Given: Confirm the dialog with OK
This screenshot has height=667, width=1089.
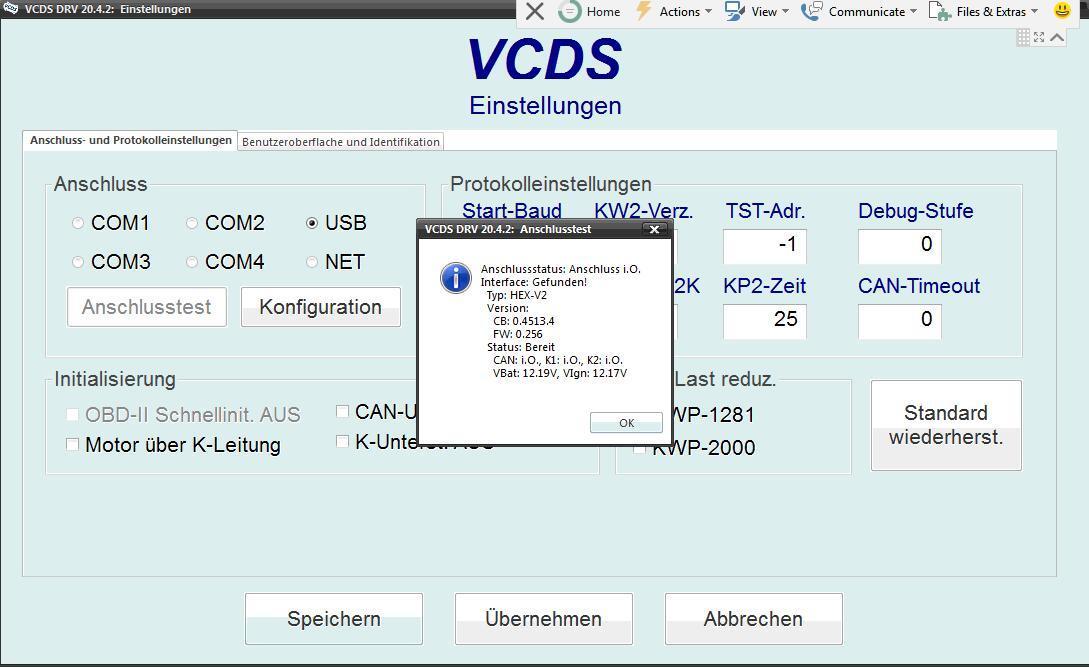Looking at the screenshot, I should point(626,422).
